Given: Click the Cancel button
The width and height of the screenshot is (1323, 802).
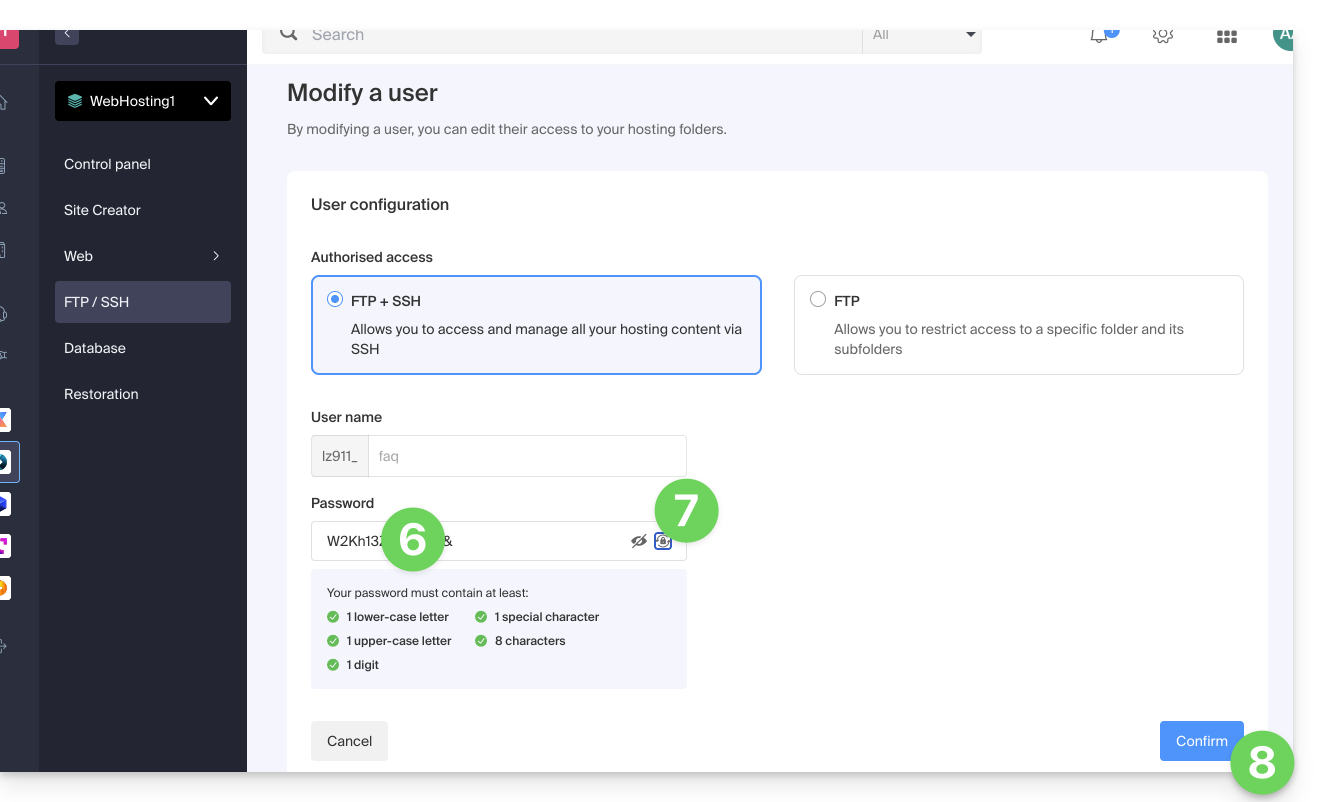Looking at the screenshot, I should [x=349, y=741].
